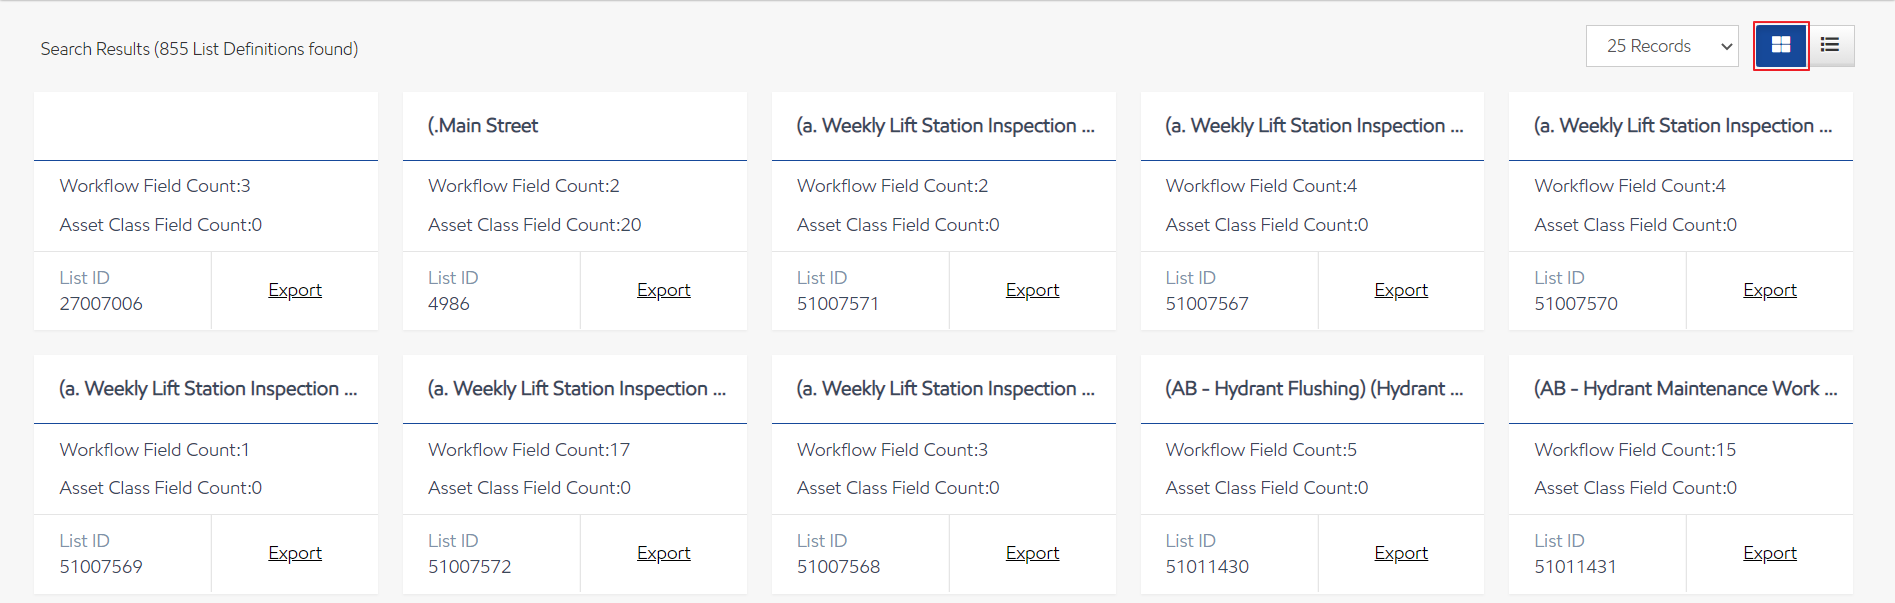Export list with ID 51007569
The image size is (1895, 603).
(x=295, y=553)
